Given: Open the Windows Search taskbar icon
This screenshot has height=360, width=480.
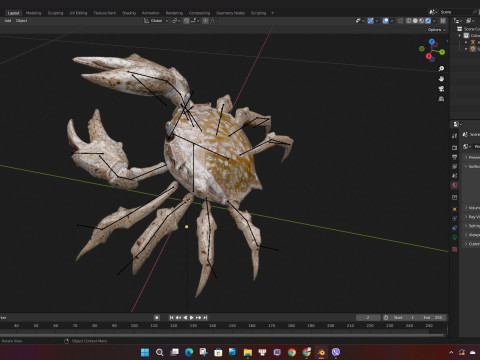Looking at the screenshot, I should click(x=160, y=352).
